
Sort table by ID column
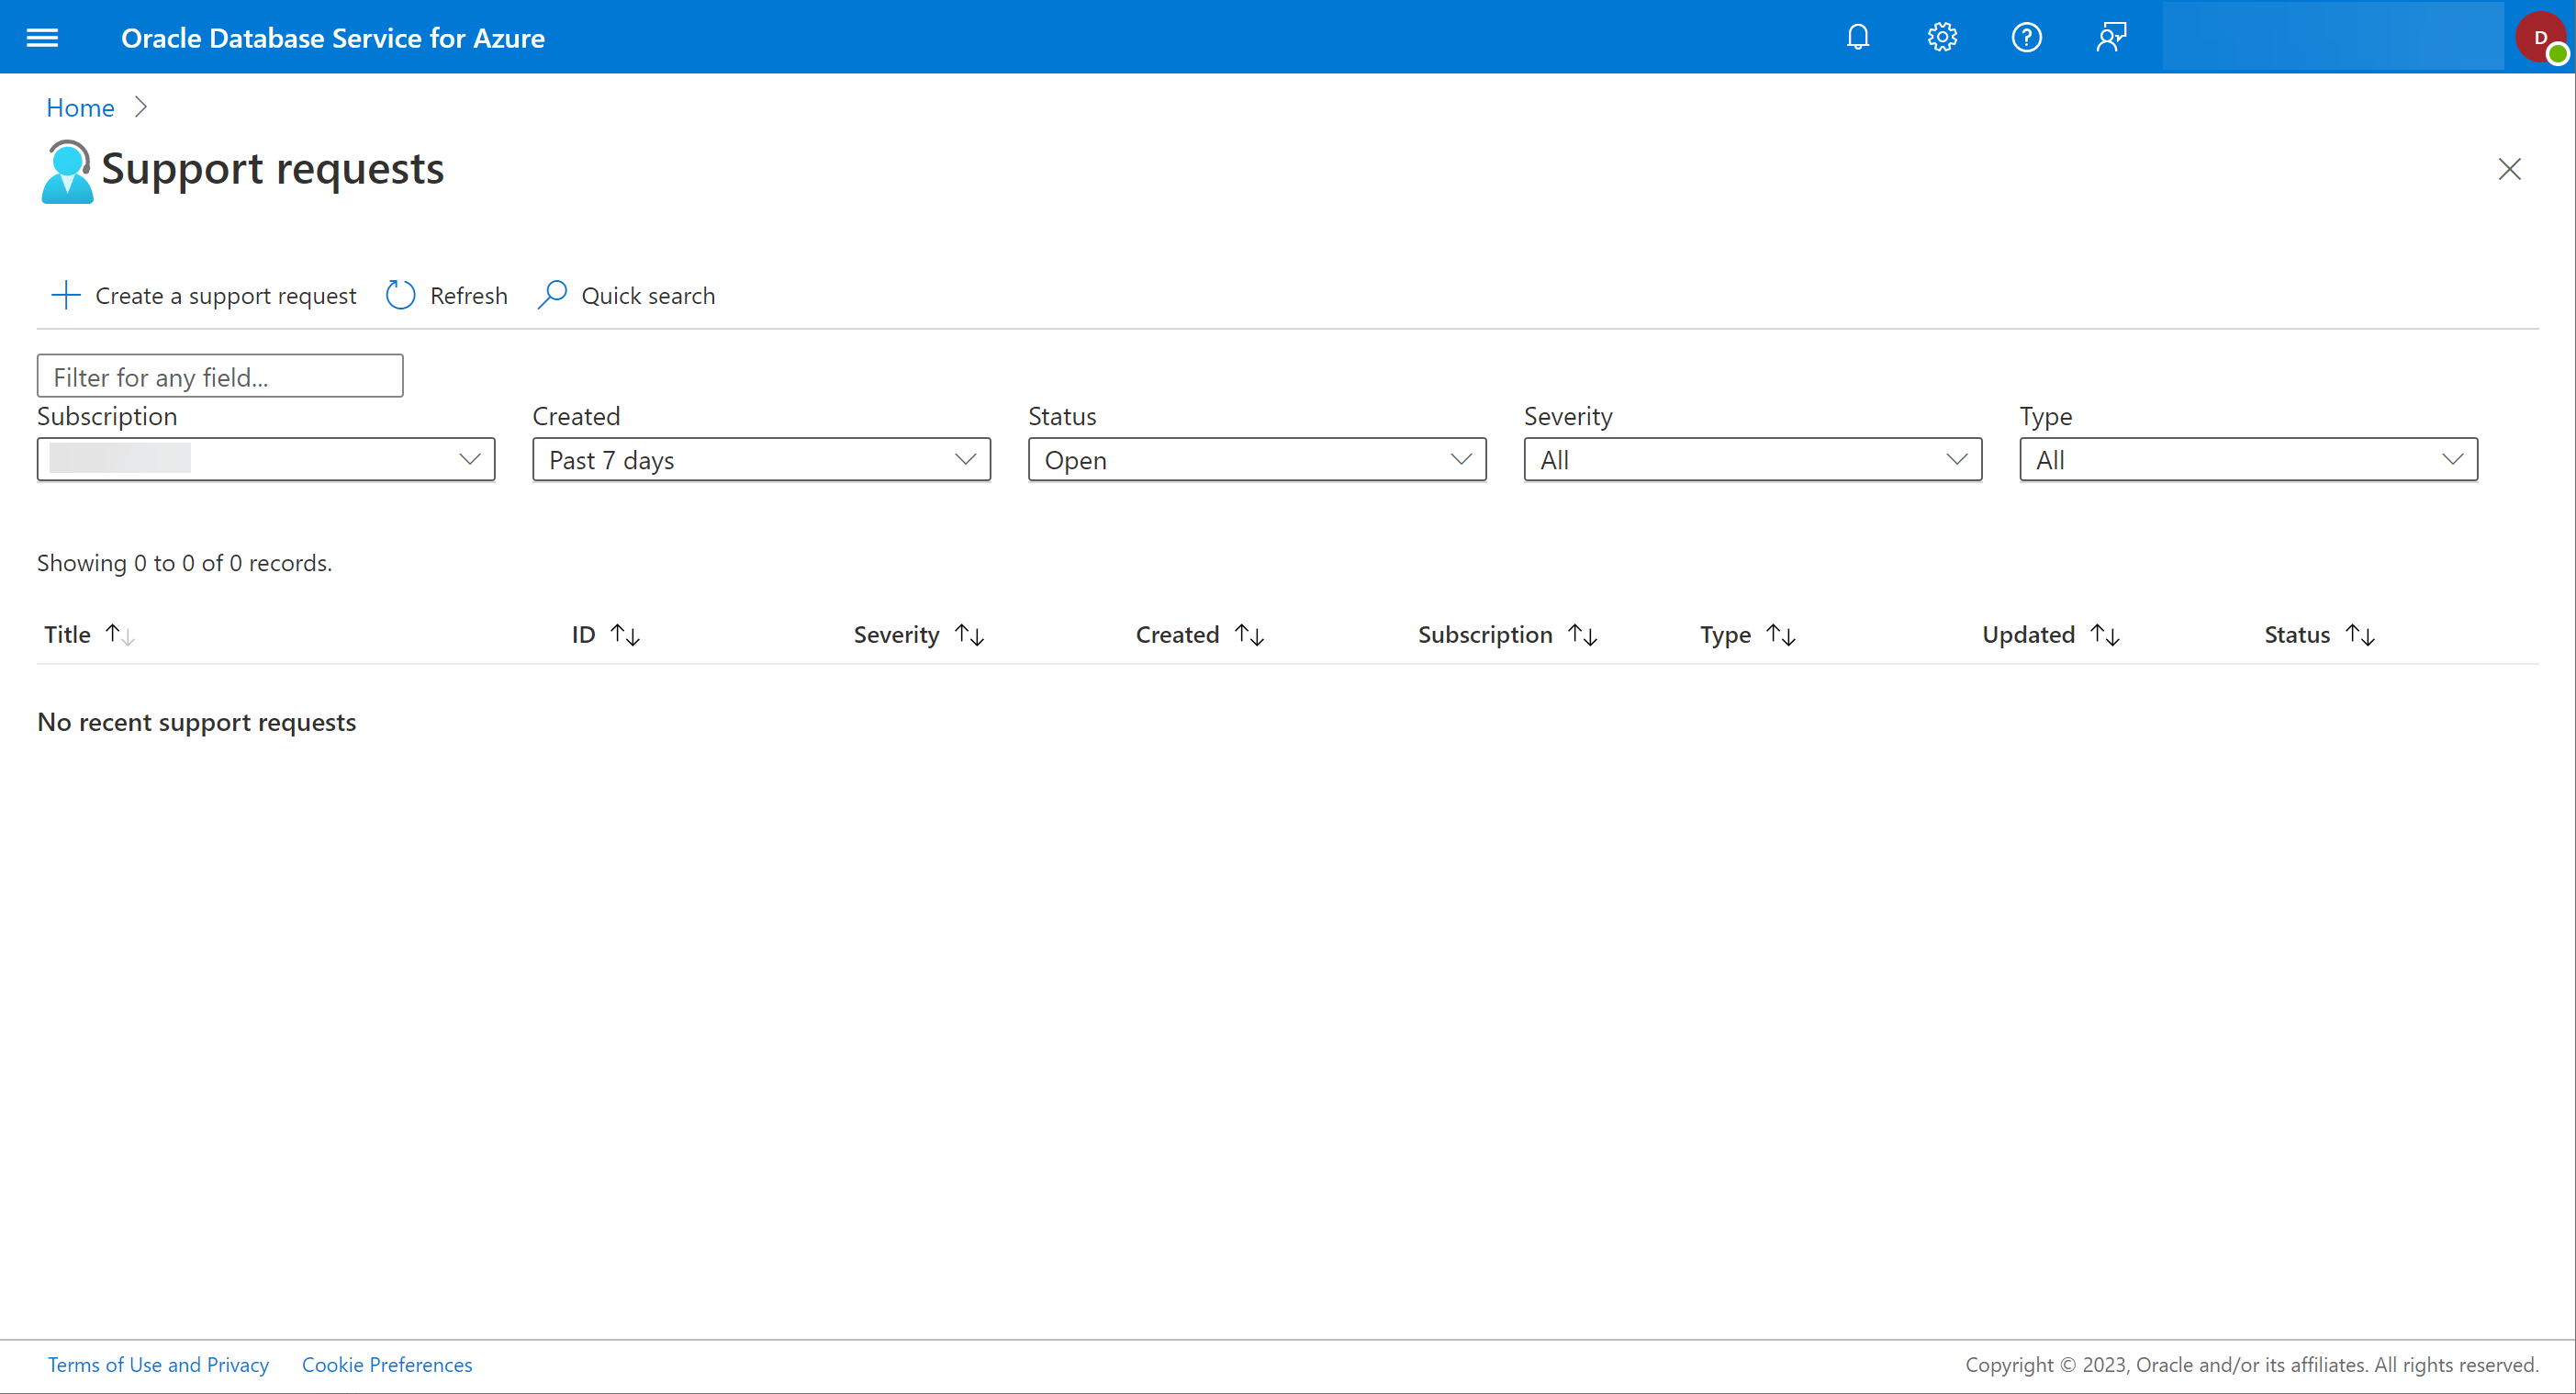[625, 635]
